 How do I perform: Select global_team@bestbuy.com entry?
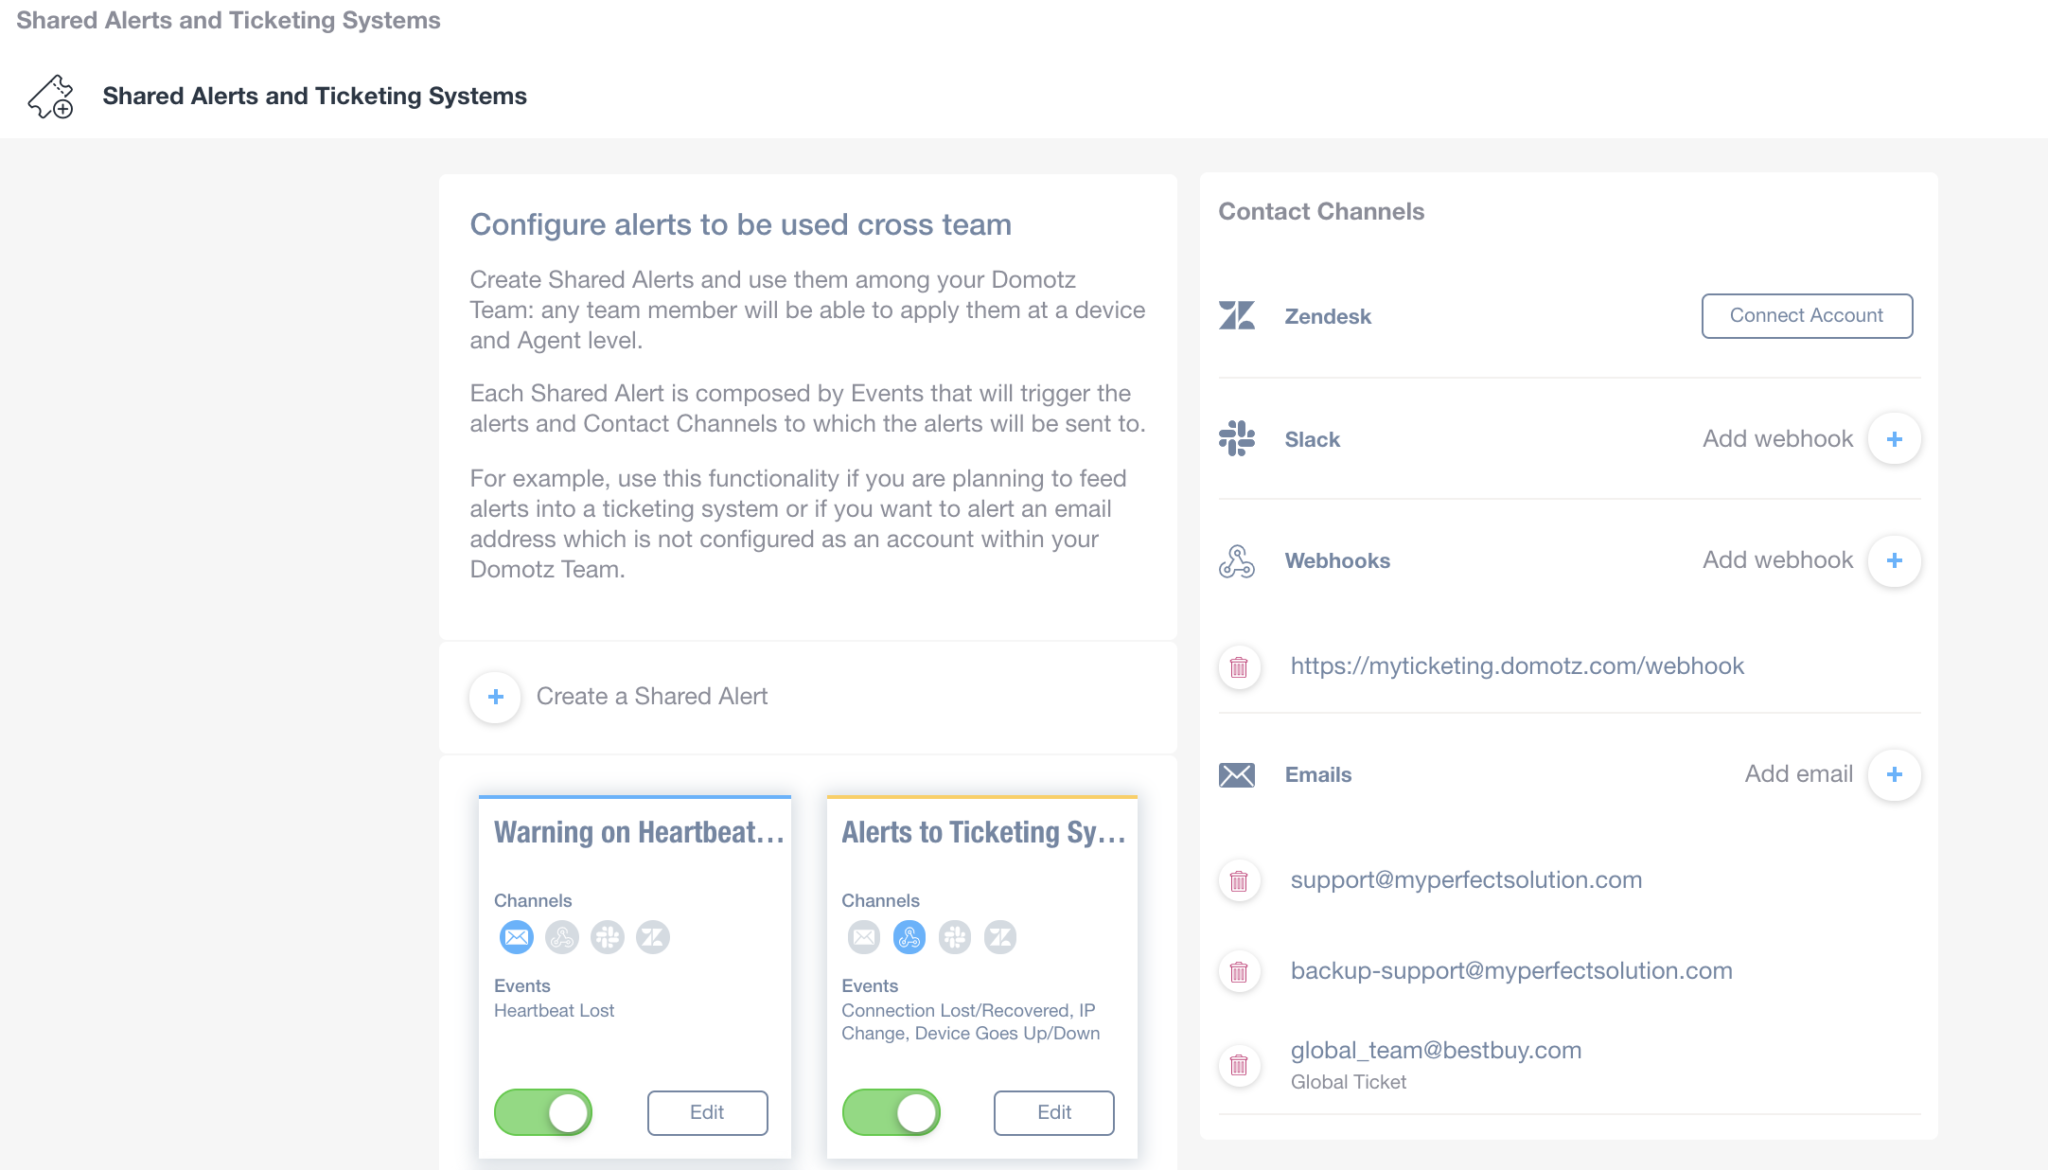pyautogui.click(x=1436, y=1051)
